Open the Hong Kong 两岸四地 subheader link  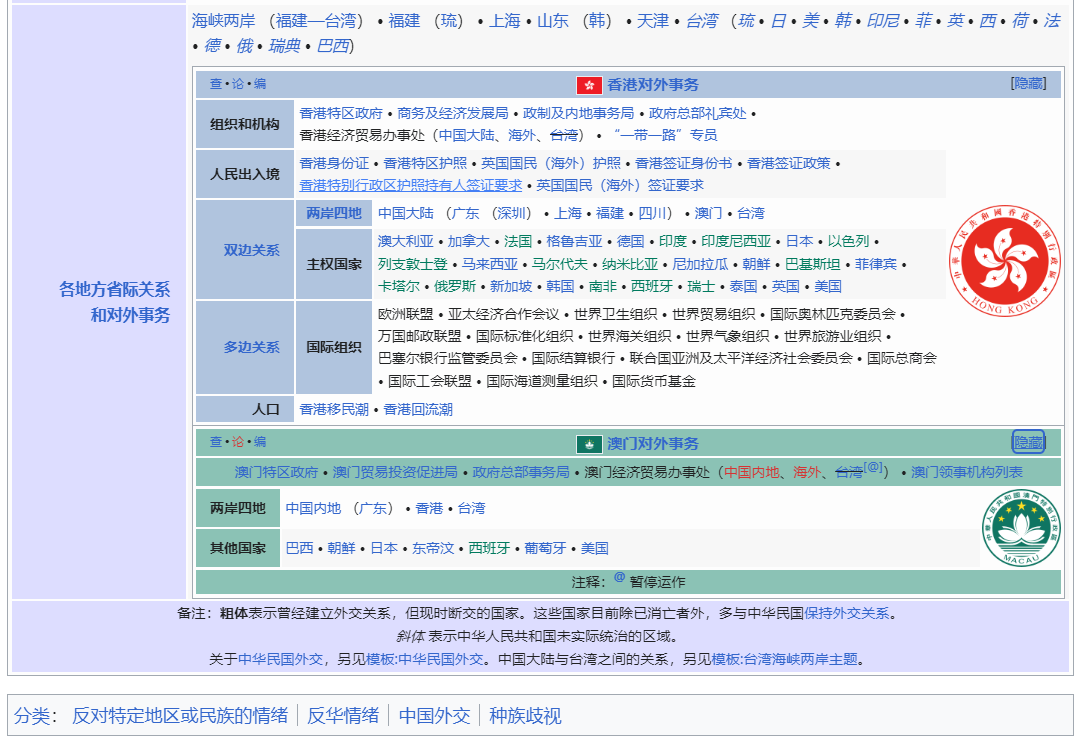pyautogui.click(x=334, y=214)
